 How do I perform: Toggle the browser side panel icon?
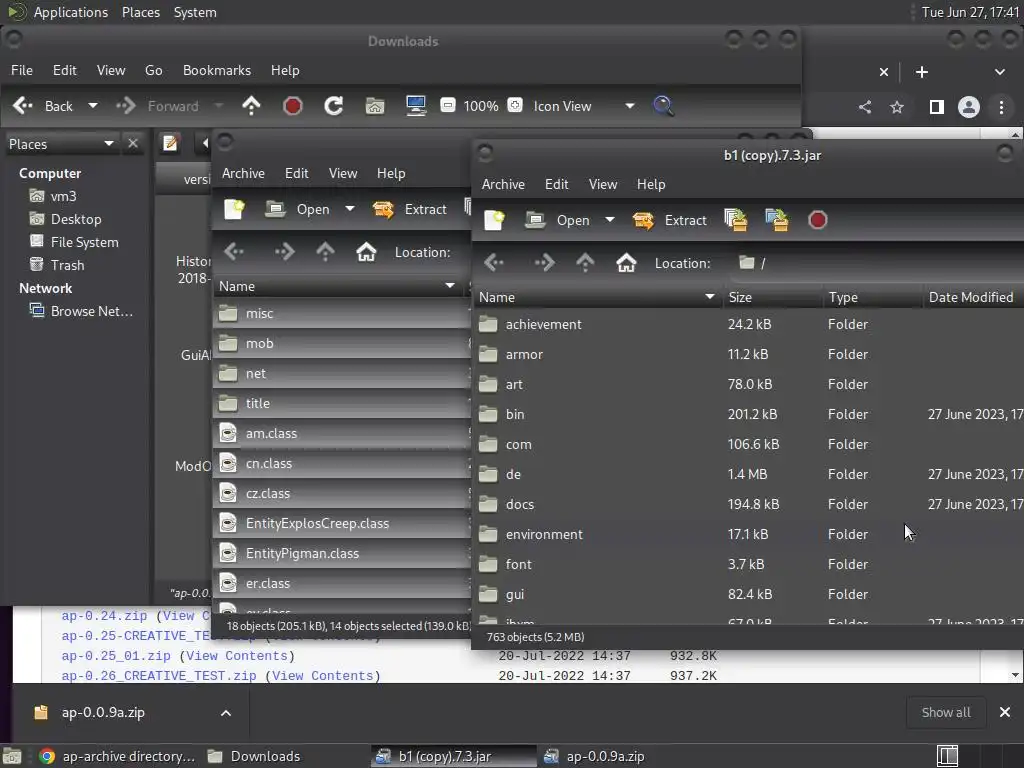(x=936, y=107)
